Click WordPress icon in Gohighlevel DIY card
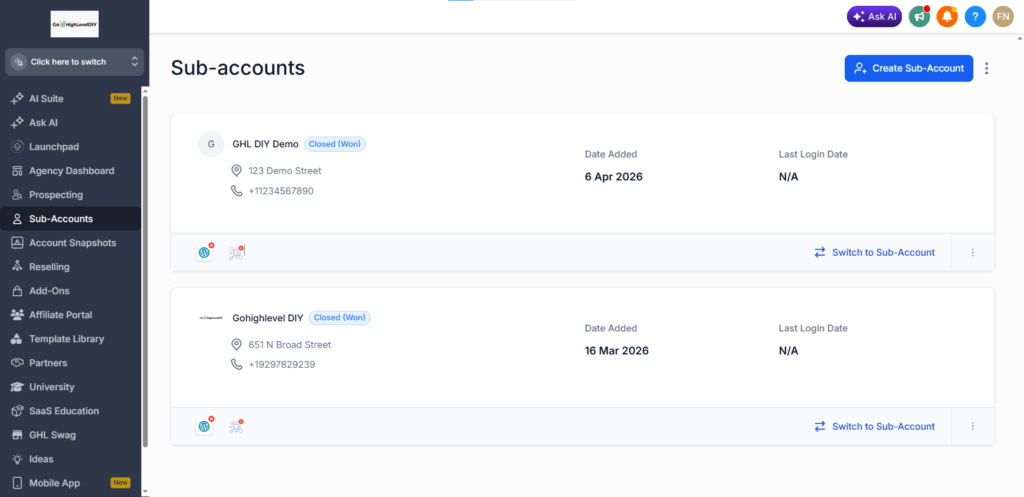This screenshot has height=497, width=1024. point(204,426)
